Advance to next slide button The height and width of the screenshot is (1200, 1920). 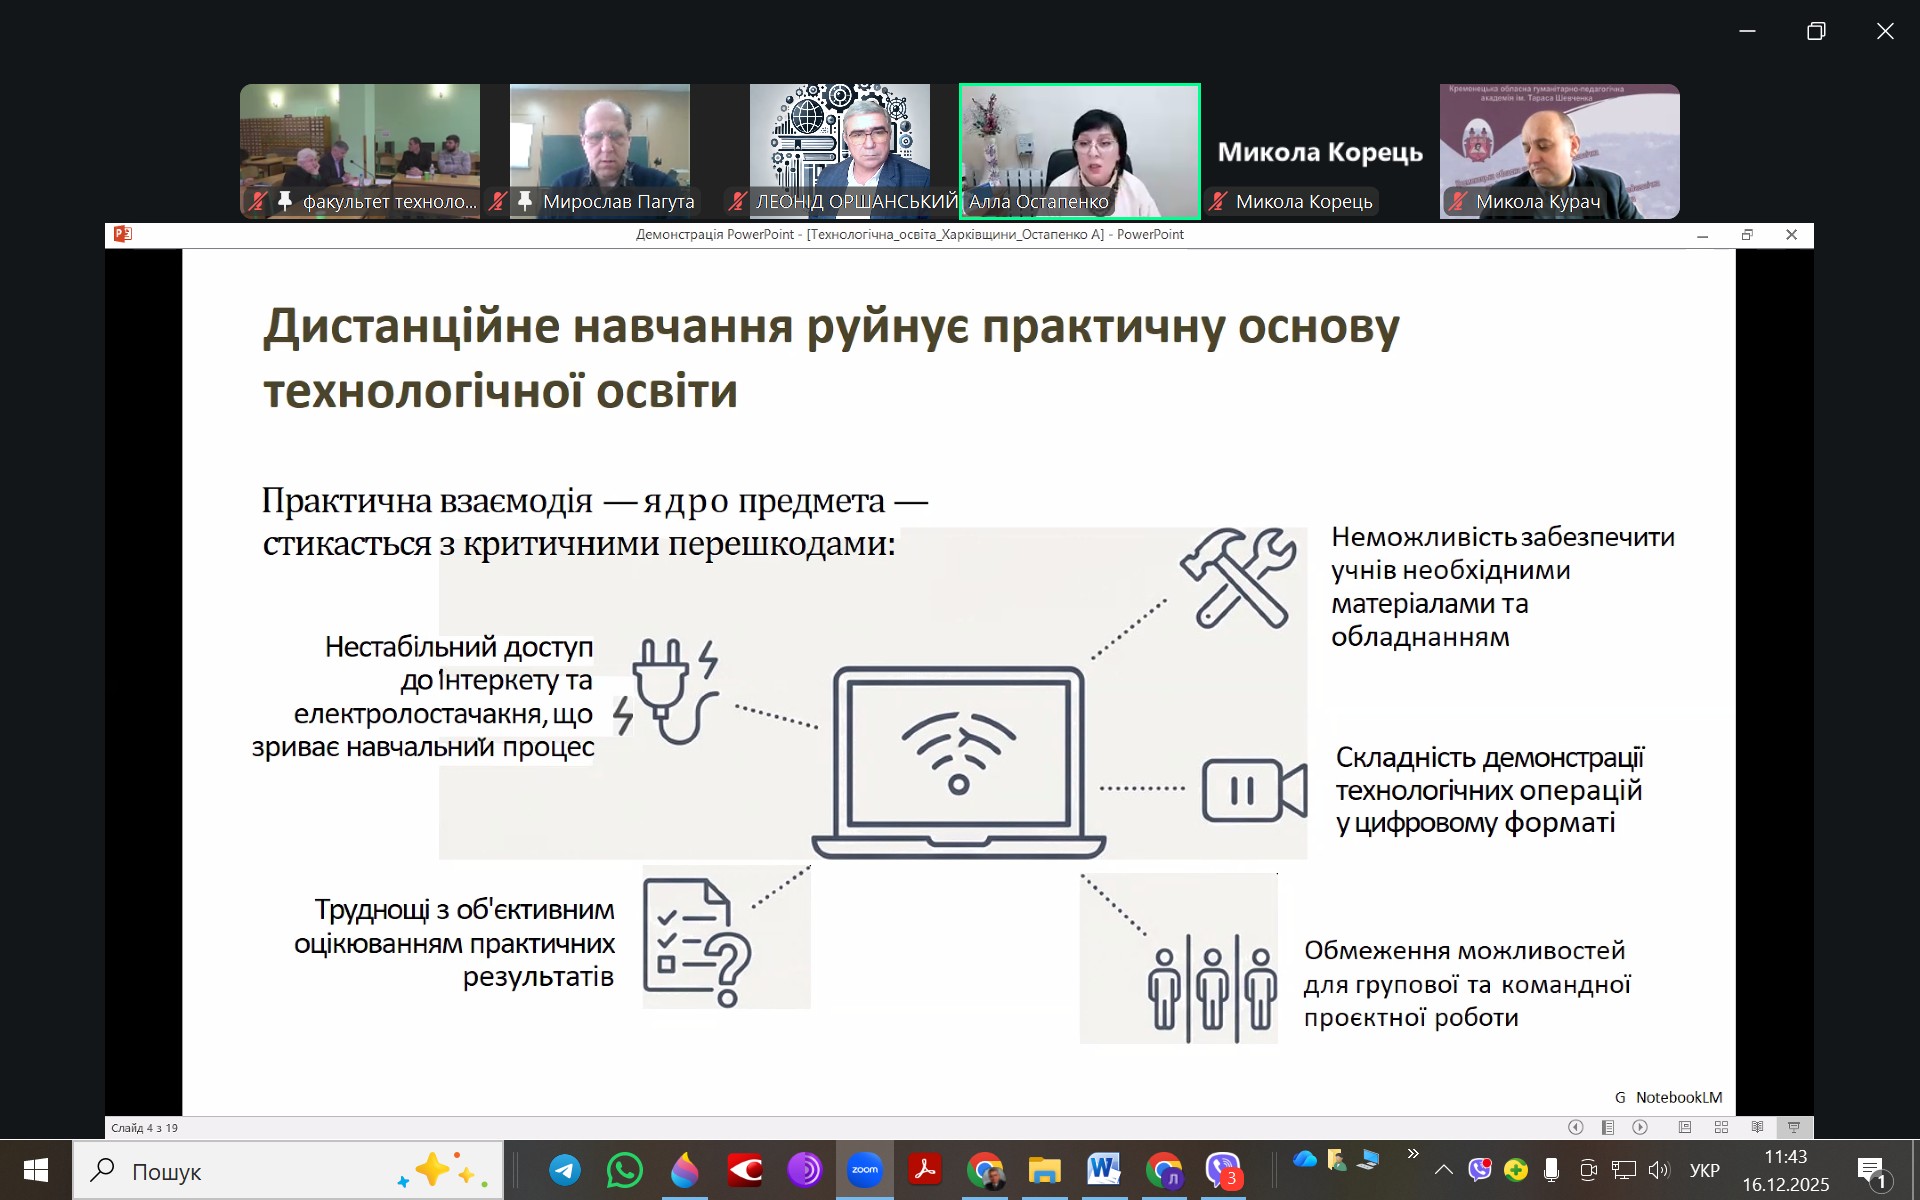click(1640, 1127)
